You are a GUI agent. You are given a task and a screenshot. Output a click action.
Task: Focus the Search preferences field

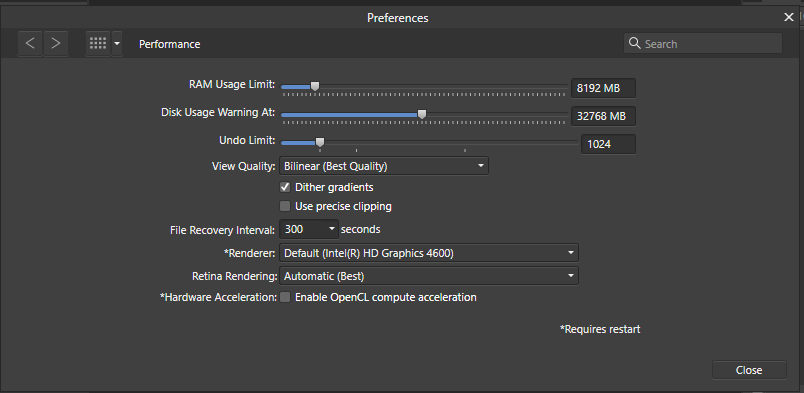point(703,44)
